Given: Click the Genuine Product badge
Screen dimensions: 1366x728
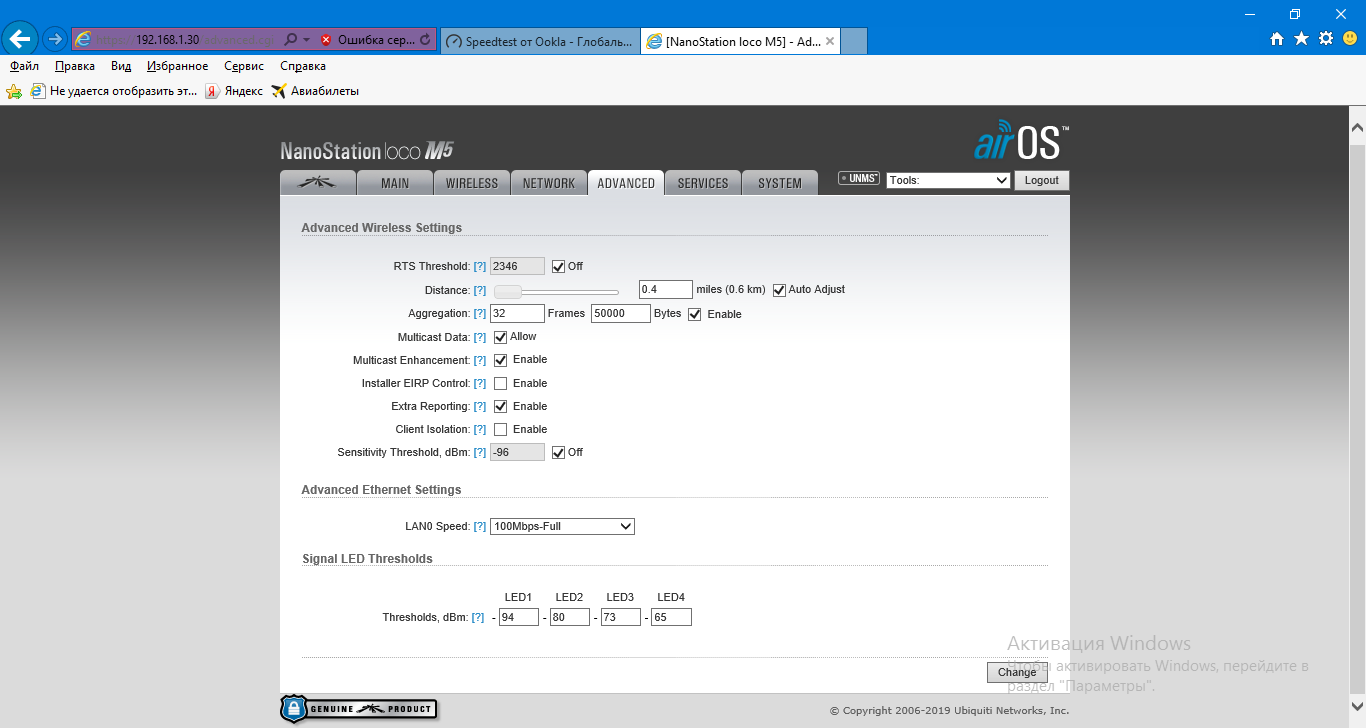Looking at the screenshot, I should tap(358, 709).
